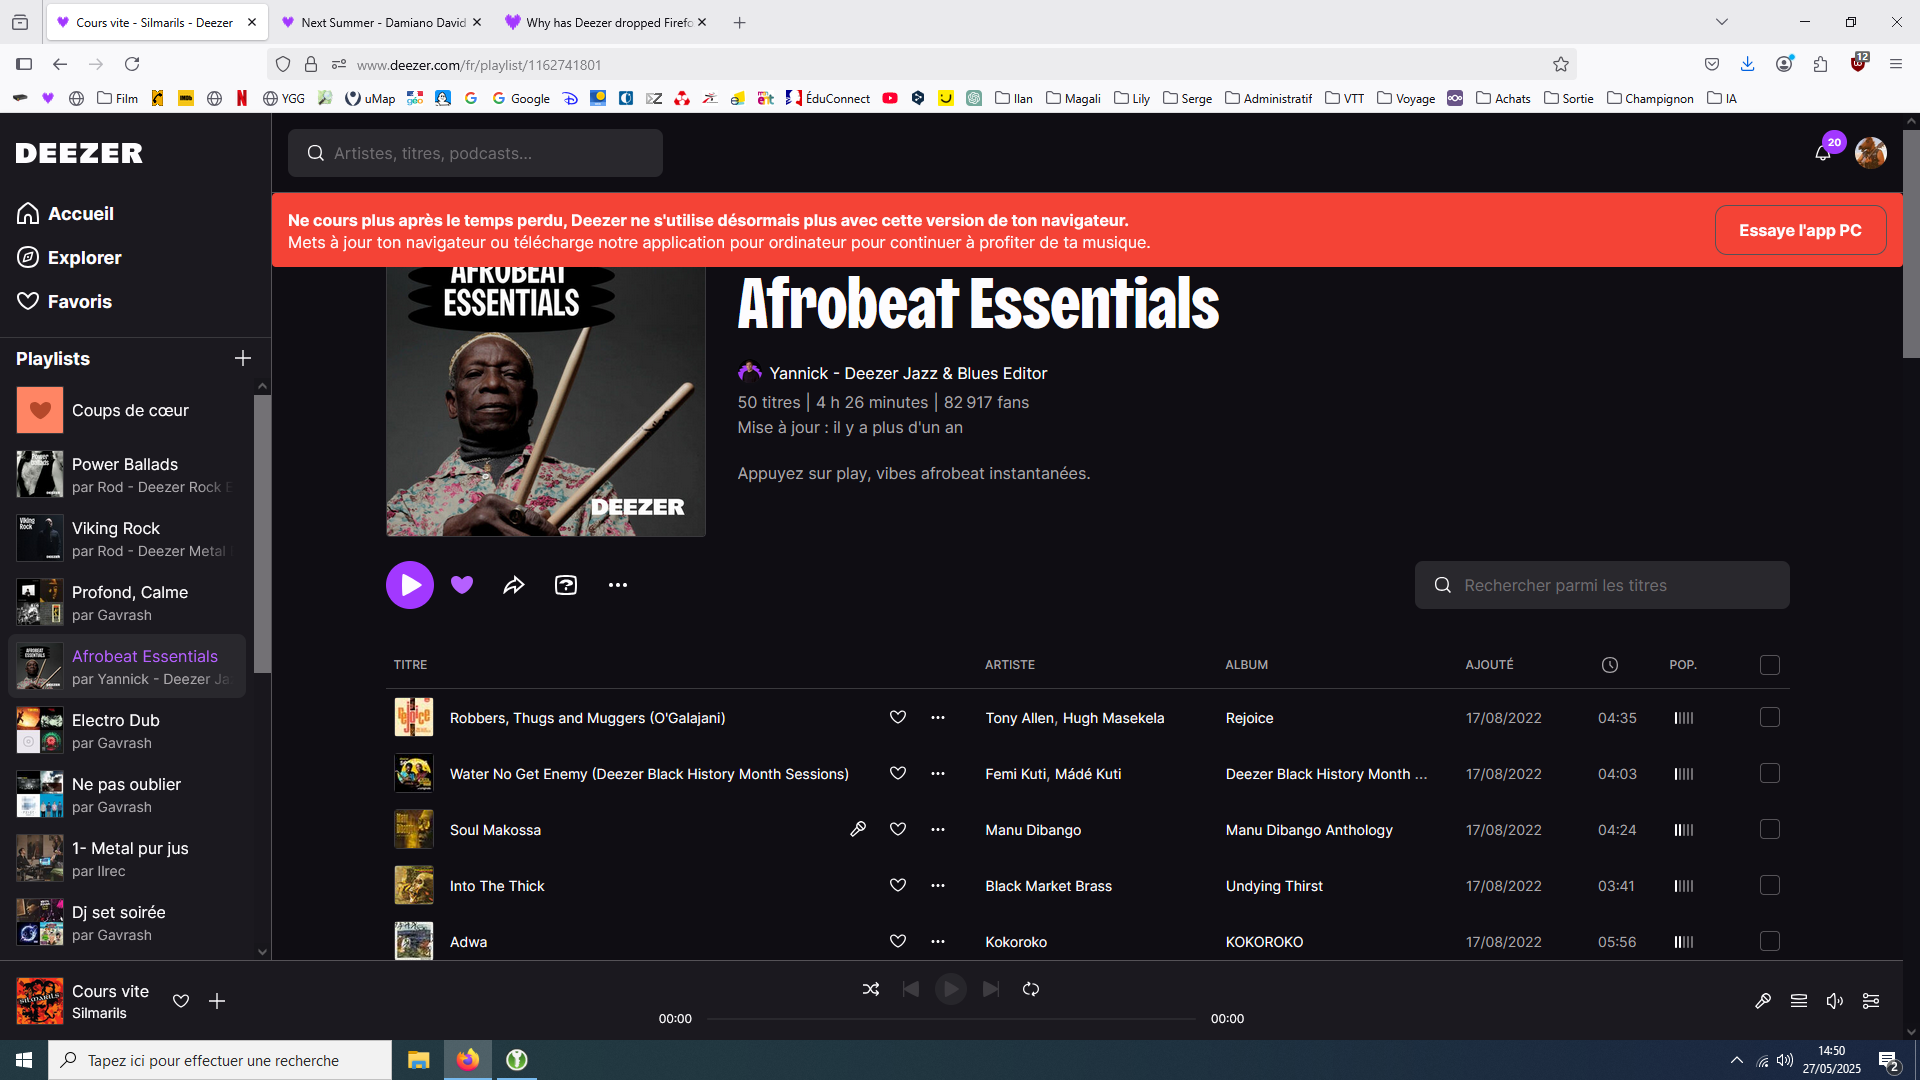1920x1080 pixels.
Task: Check the Soul Makossa track checkbox
Action: (x=1769, y=830)
